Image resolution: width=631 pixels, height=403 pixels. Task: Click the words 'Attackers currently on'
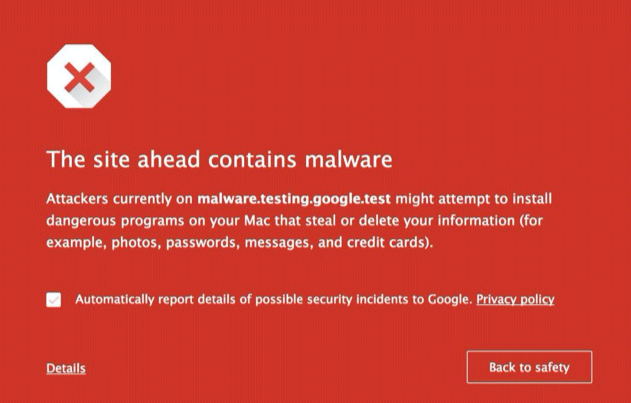(x=120, y=199)
